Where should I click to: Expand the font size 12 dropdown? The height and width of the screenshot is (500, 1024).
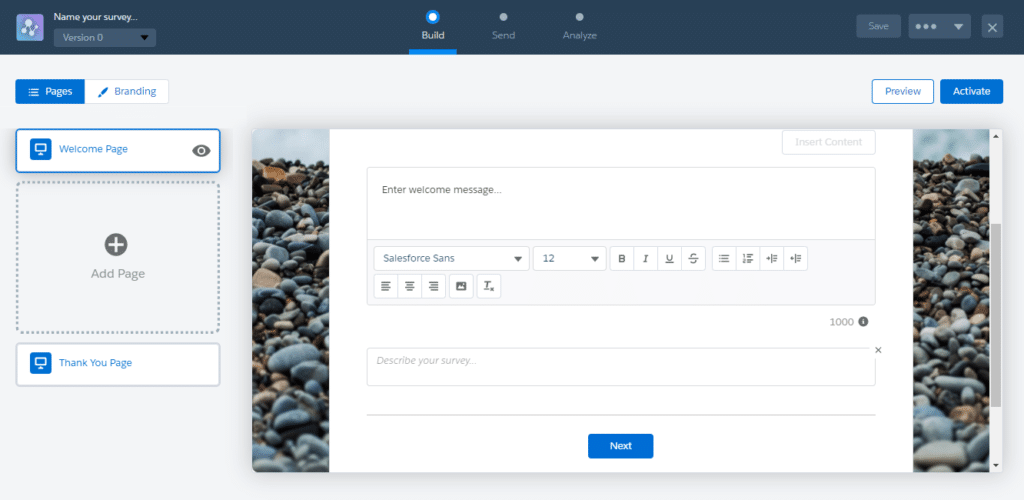[x=569, y=258]
